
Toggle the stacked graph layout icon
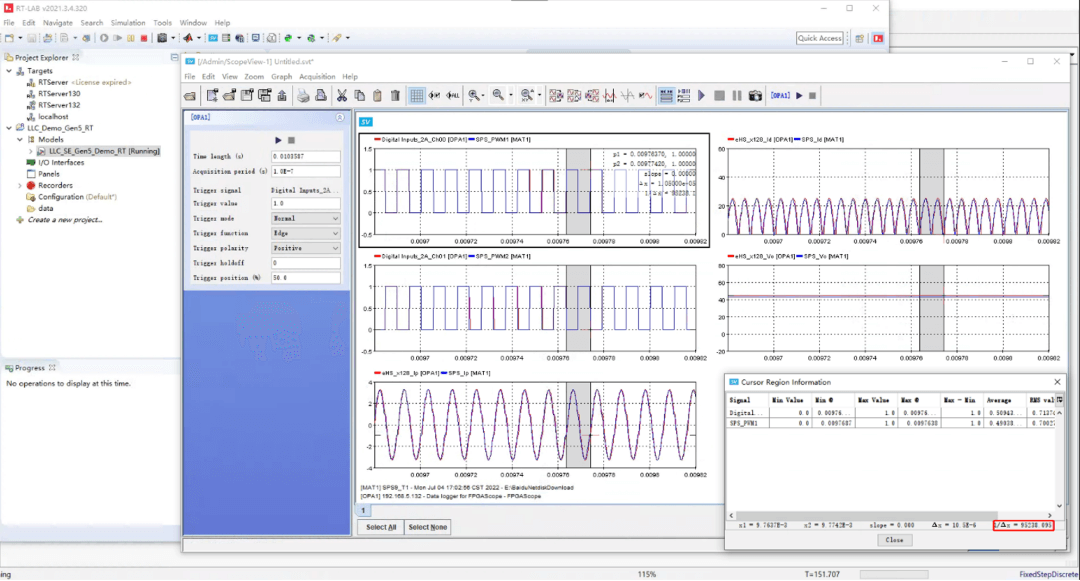click(x=665, y=96)
